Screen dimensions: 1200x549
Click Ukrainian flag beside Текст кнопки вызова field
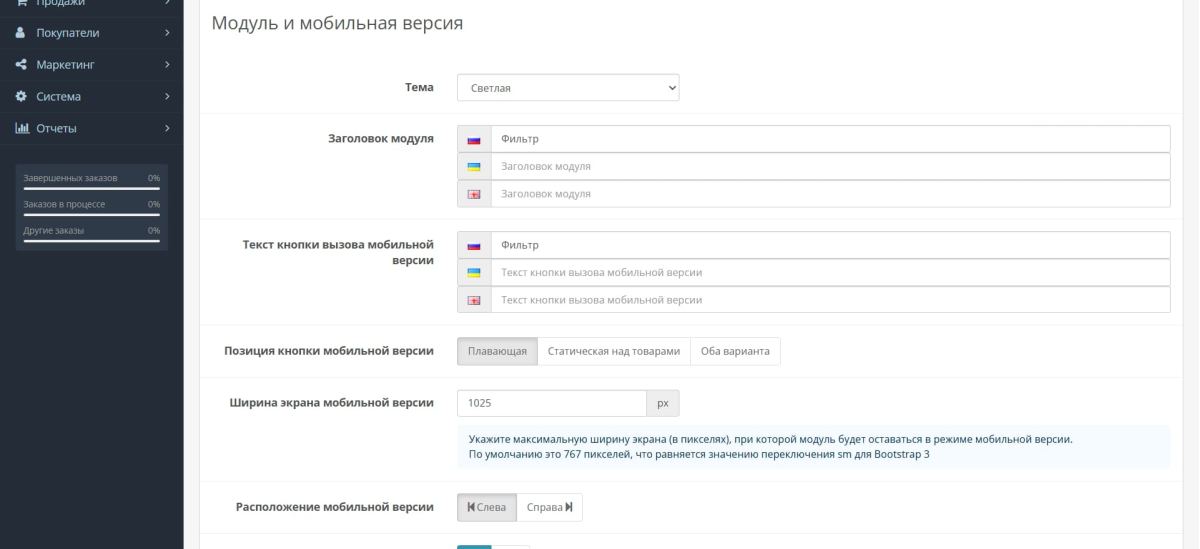tap(474, 272)
